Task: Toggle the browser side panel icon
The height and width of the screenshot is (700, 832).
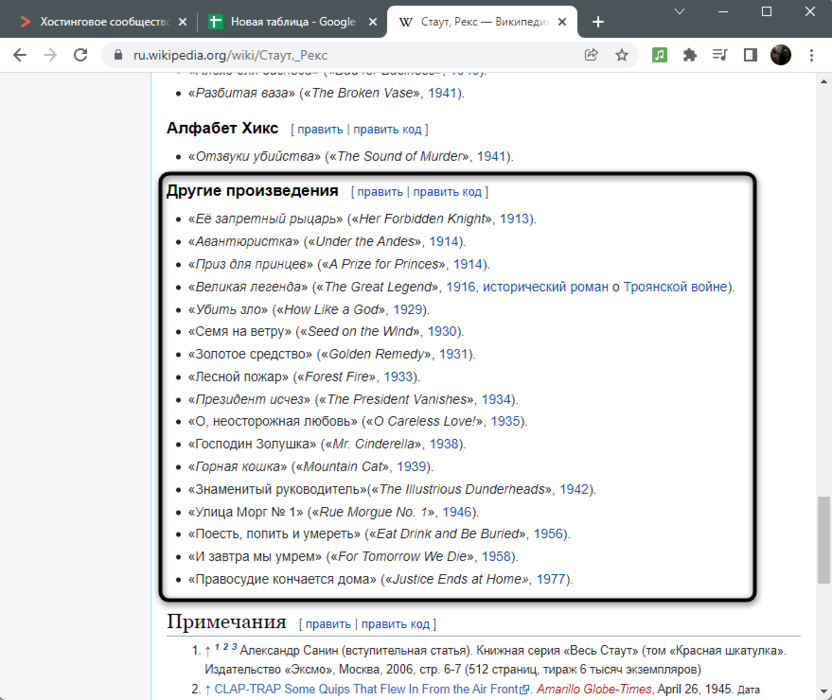Action: (x=750, y=56)
